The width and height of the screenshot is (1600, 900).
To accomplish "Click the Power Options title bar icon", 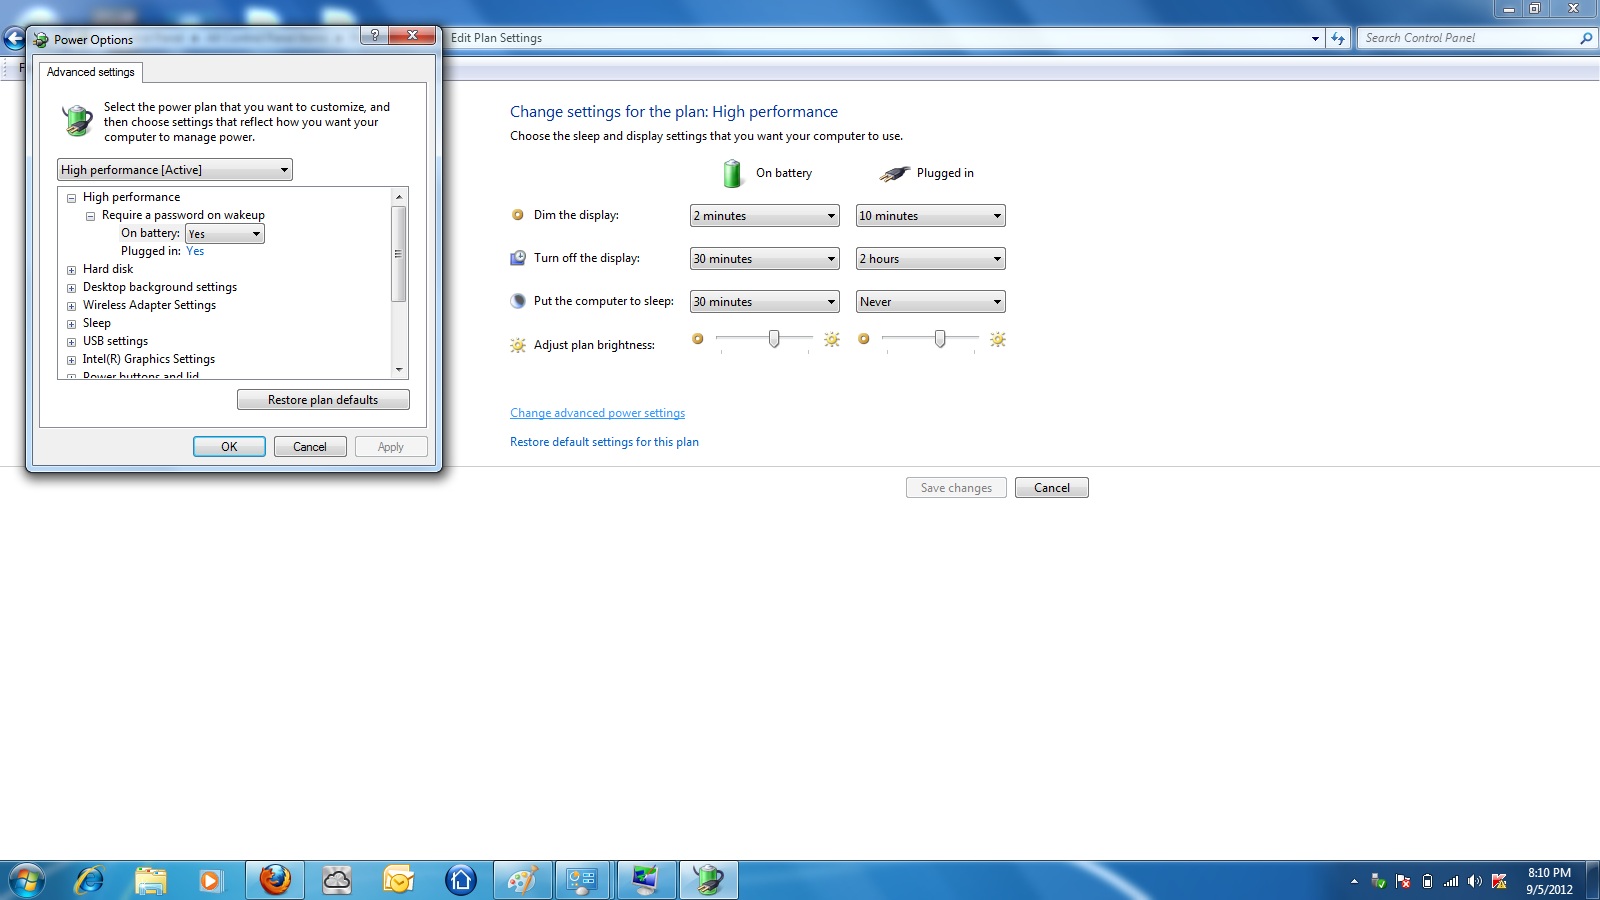I will 41,40.
